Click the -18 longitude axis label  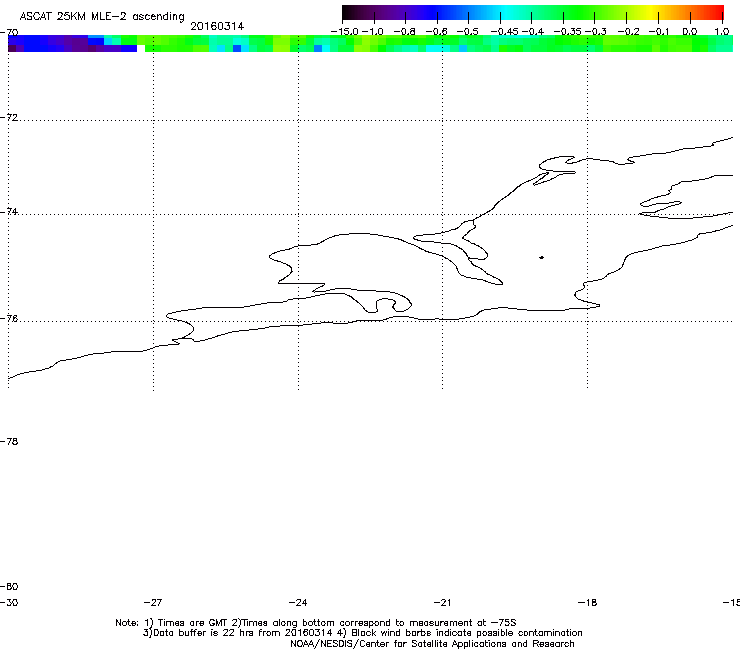click(587, 602)
